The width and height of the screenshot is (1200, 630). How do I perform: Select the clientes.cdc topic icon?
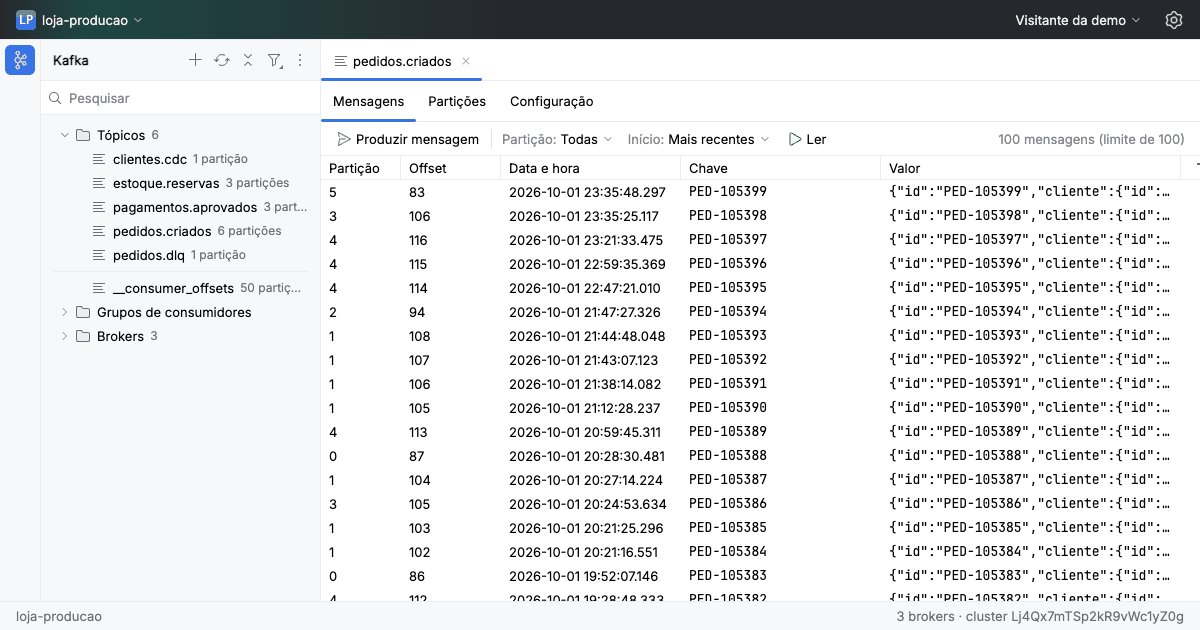(x=99, y=159)
